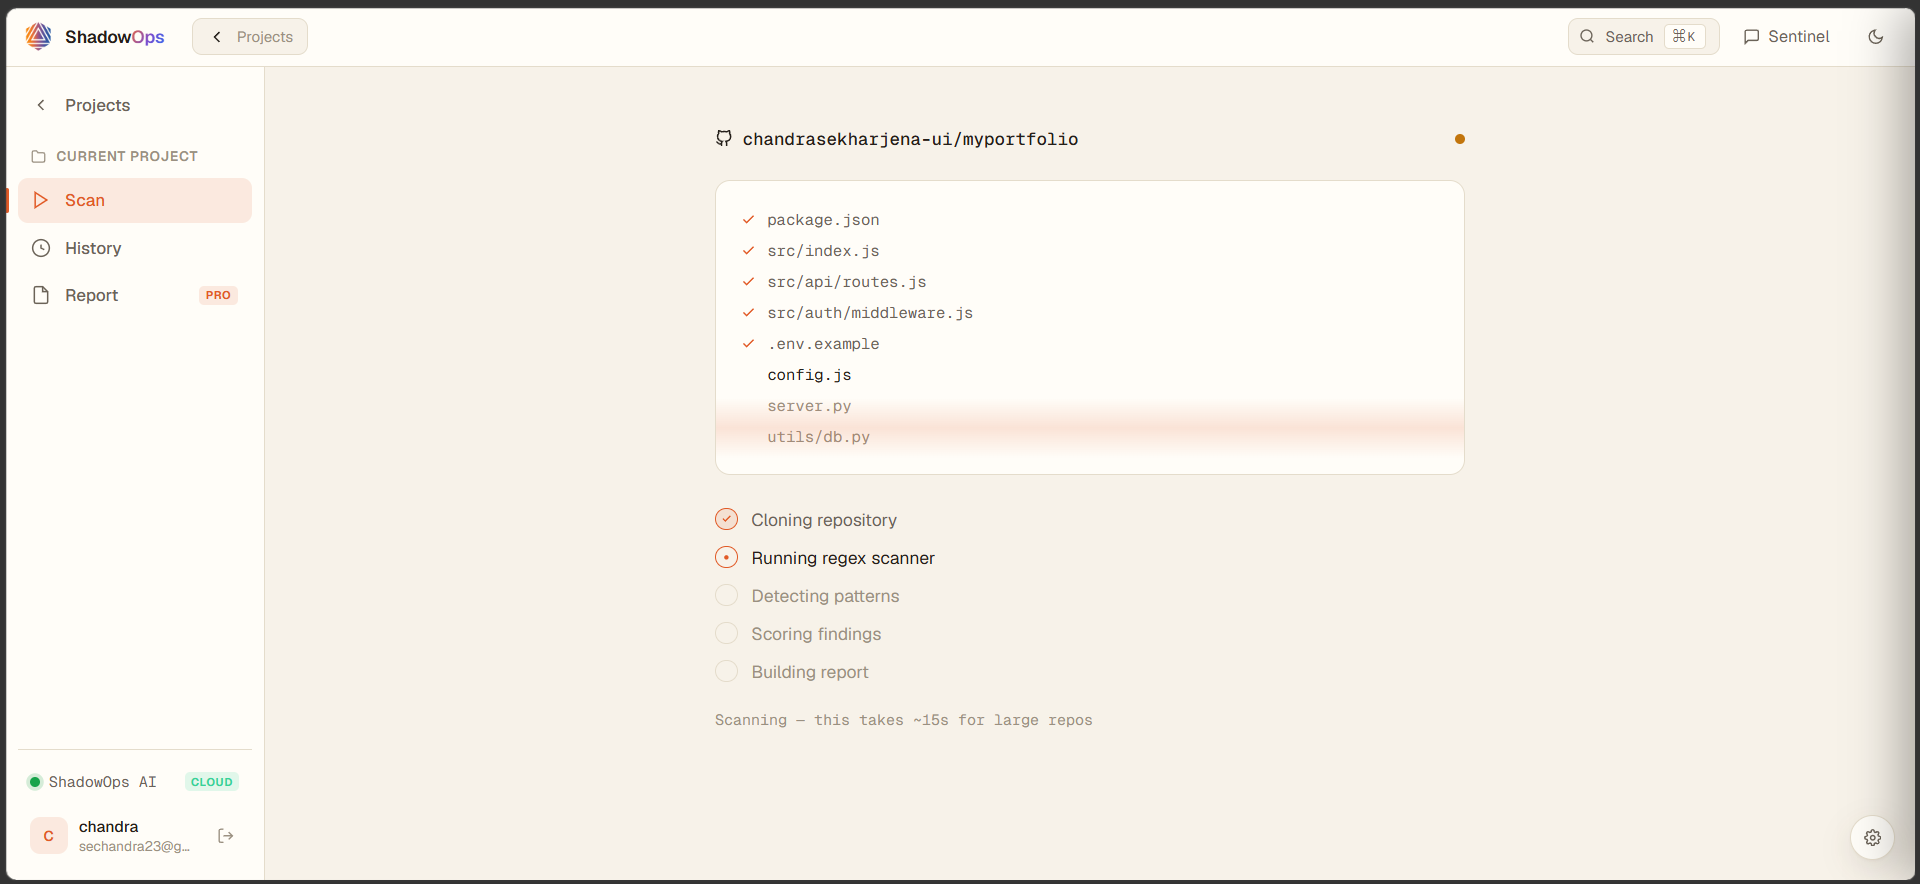This screenshot has width=1920, height=884.
Task: Click the sechandra23 email address
Action: (x=134, y=847)
